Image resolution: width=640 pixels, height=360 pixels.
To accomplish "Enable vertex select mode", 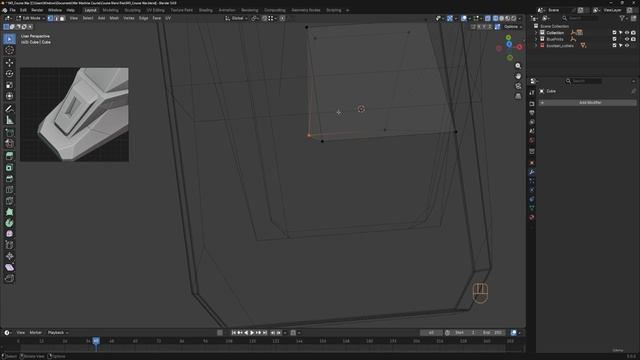I will pyautogui.click(x=50, y=18).
